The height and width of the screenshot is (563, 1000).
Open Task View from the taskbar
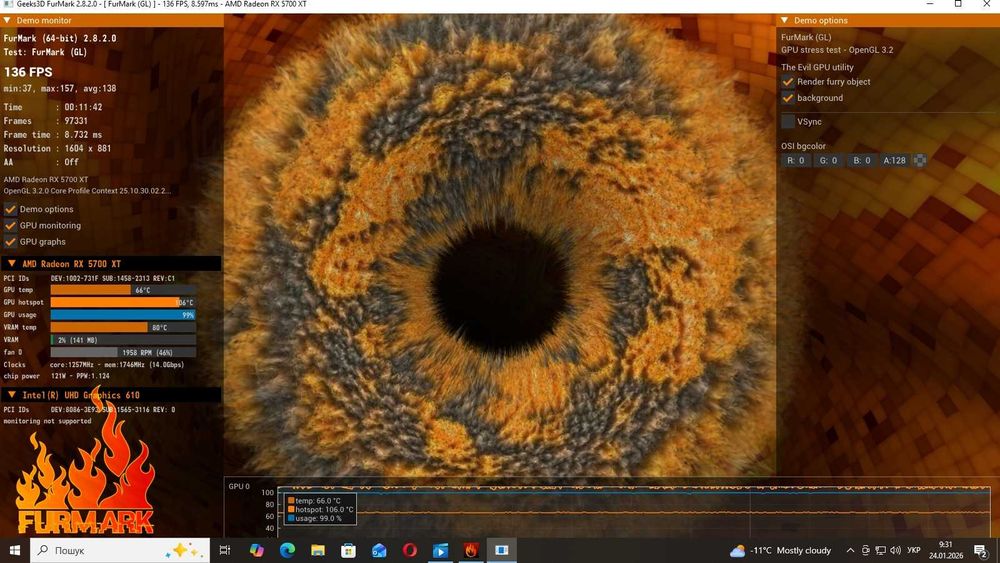224,550
